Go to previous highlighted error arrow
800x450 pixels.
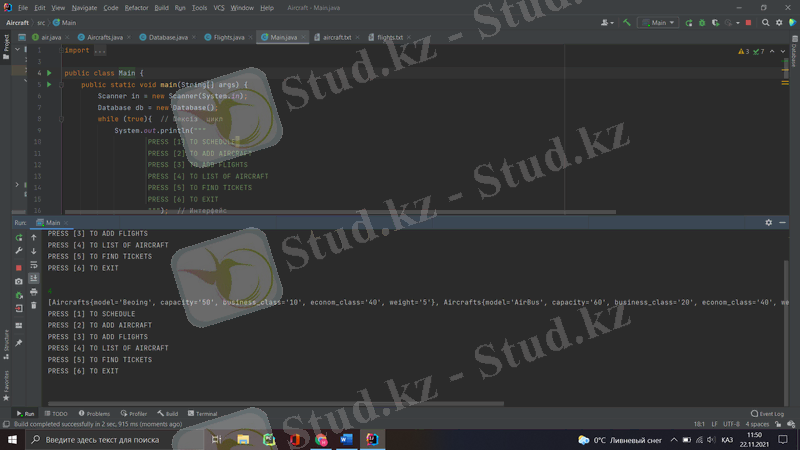click(772, 52)
